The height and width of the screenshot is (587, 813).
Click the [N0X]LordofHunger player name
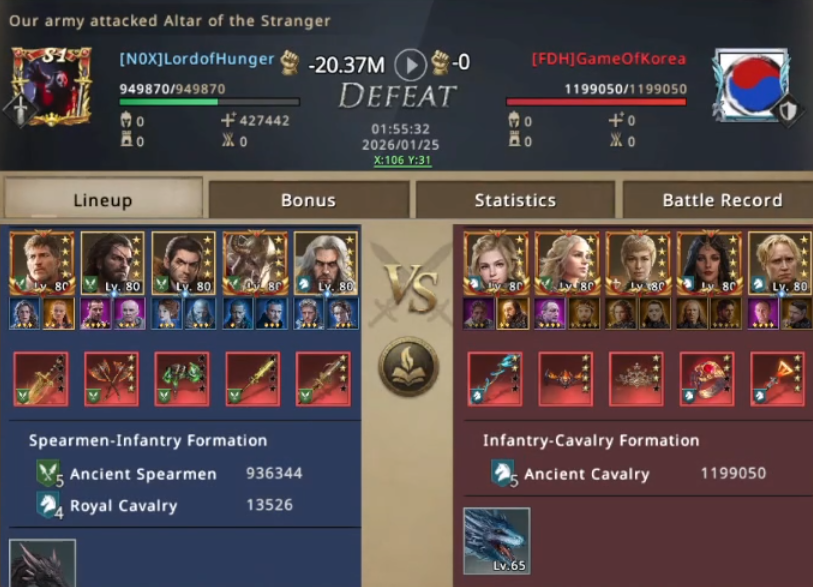pyautogui.click(x=197, y=60)
